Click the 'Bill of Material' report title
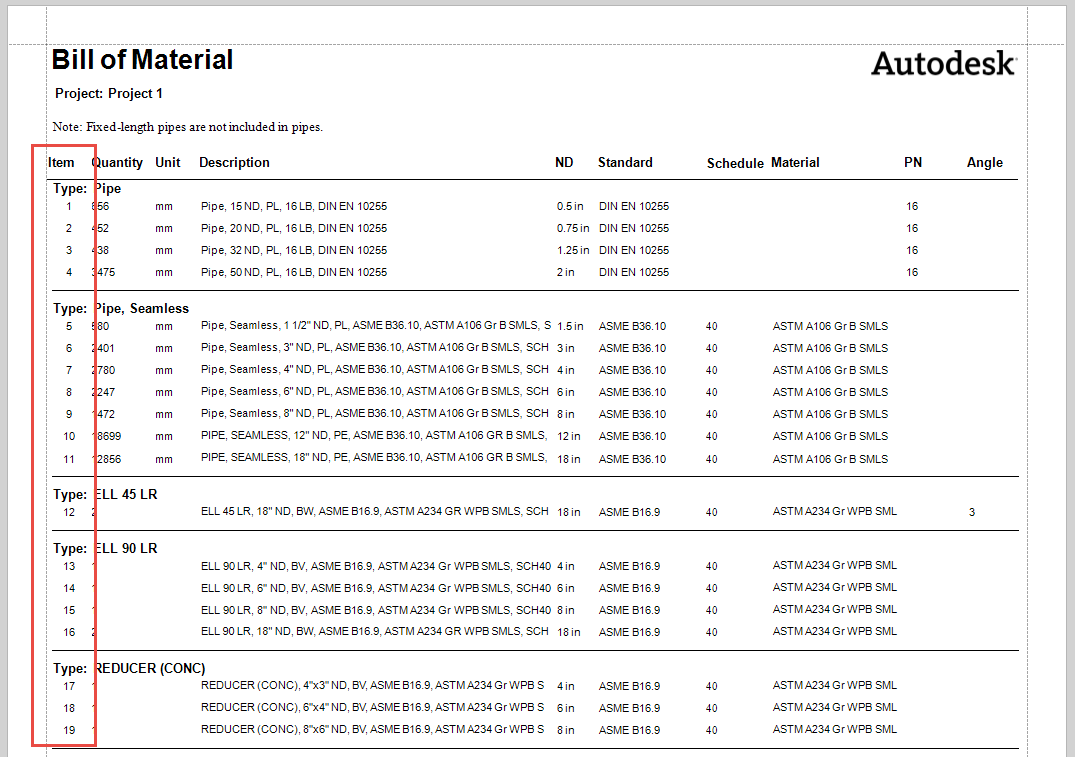Viewport: 1075px width, 757px height. pos(143,60)
